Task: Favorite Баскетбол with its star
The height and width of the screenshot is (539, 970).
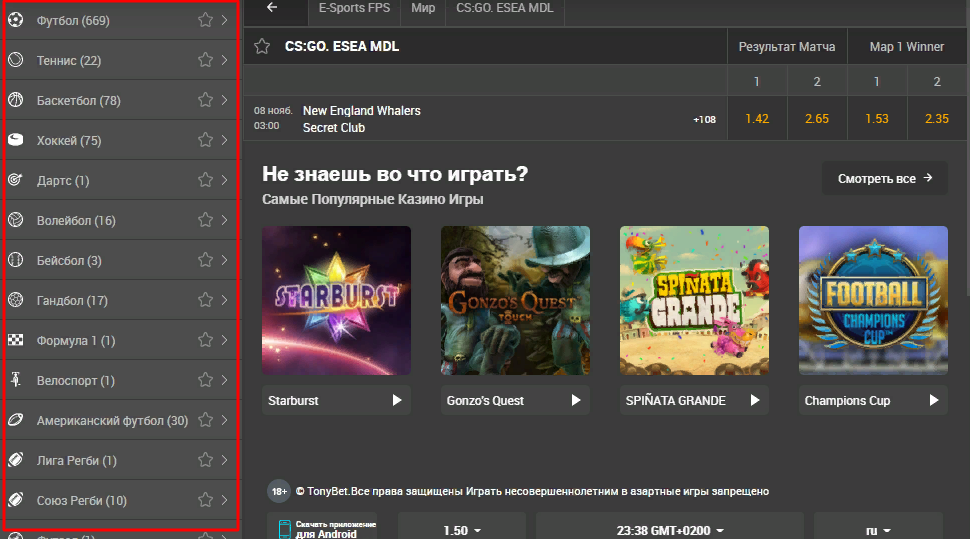Action: click(205, 100)
